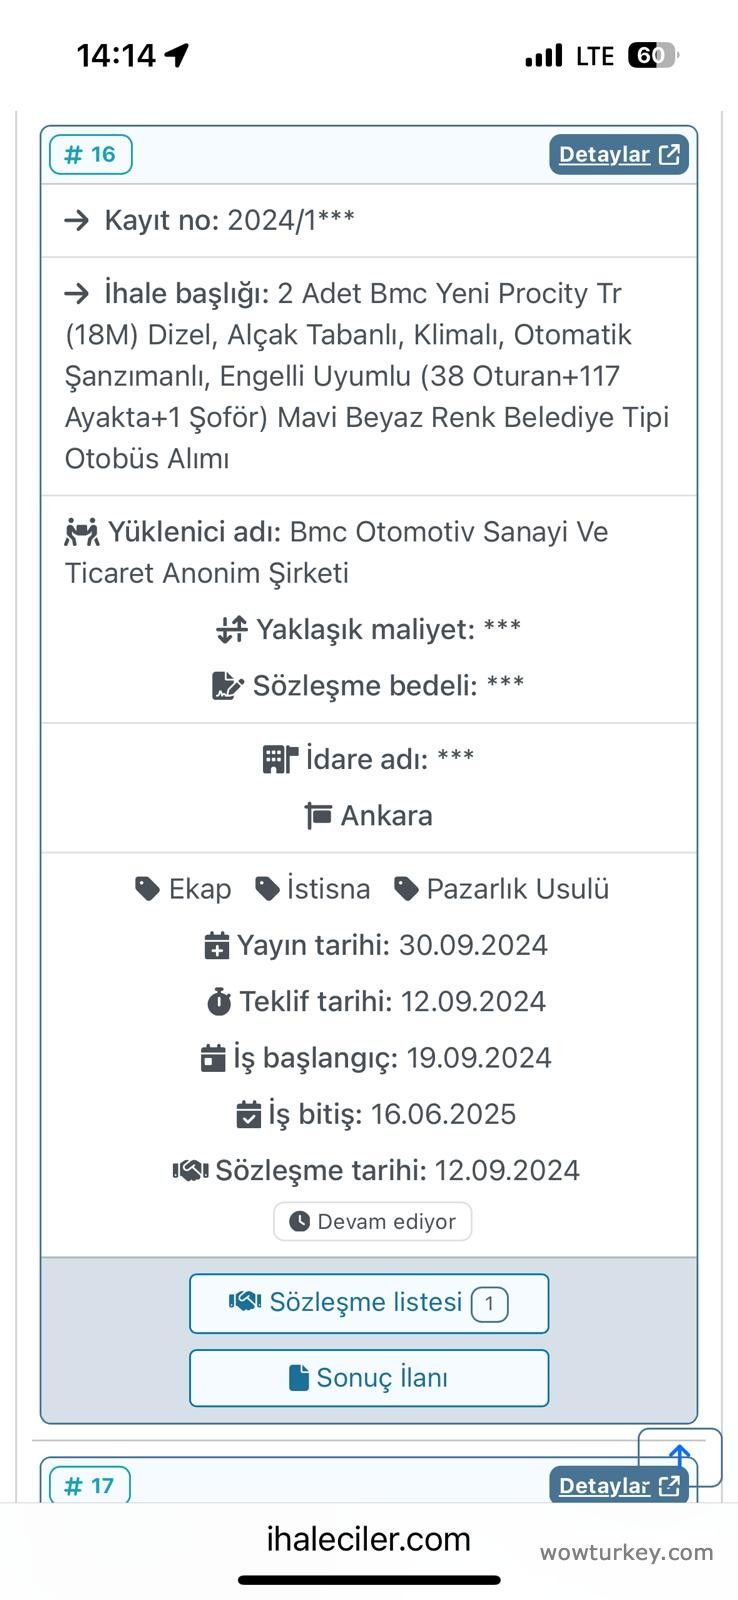Open Detaylar link for tender #17

[618, 1486]
